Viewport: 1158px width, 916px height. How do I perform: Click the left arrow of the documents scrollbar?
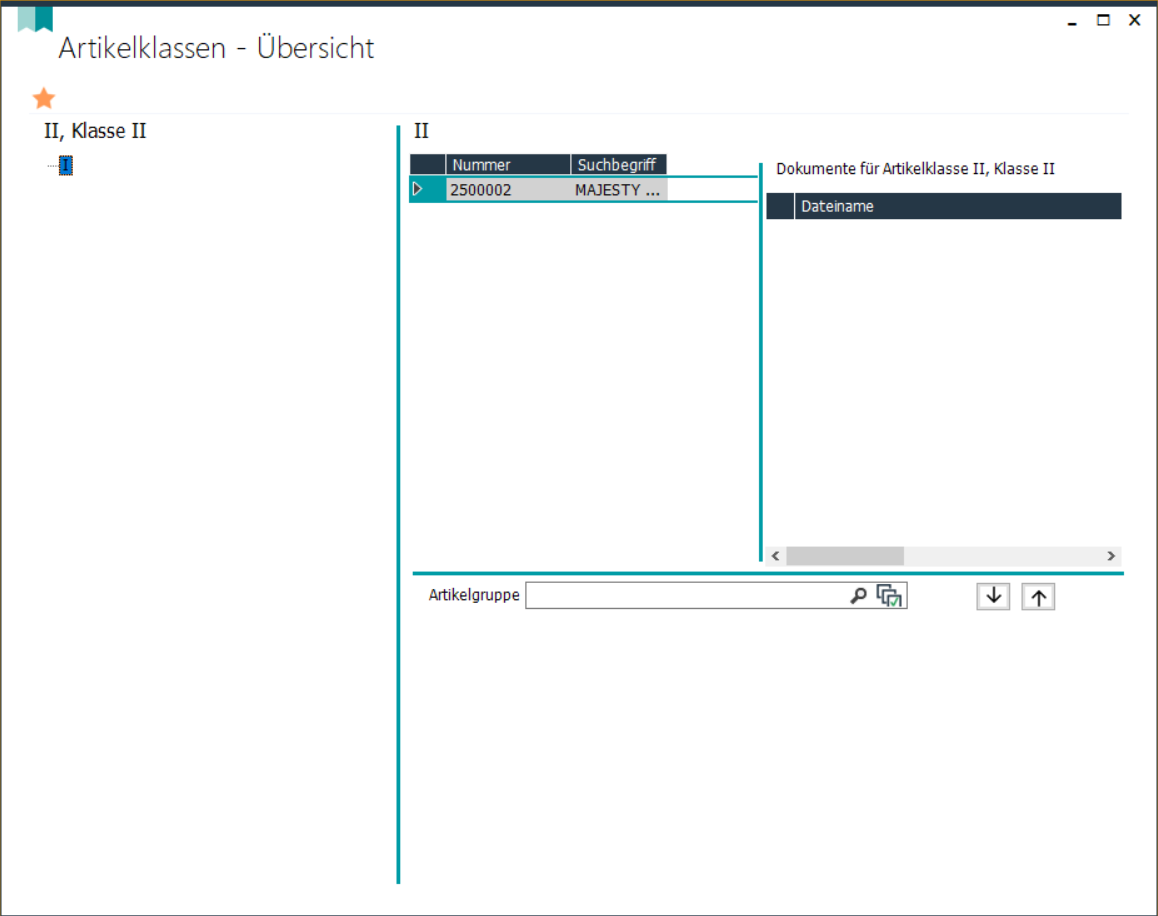click(775, 556)
